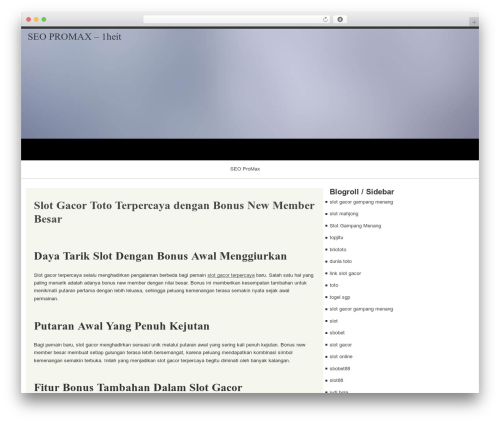
Task: Open the 'dunia toto' sidebar link
Action: [340, 261]
